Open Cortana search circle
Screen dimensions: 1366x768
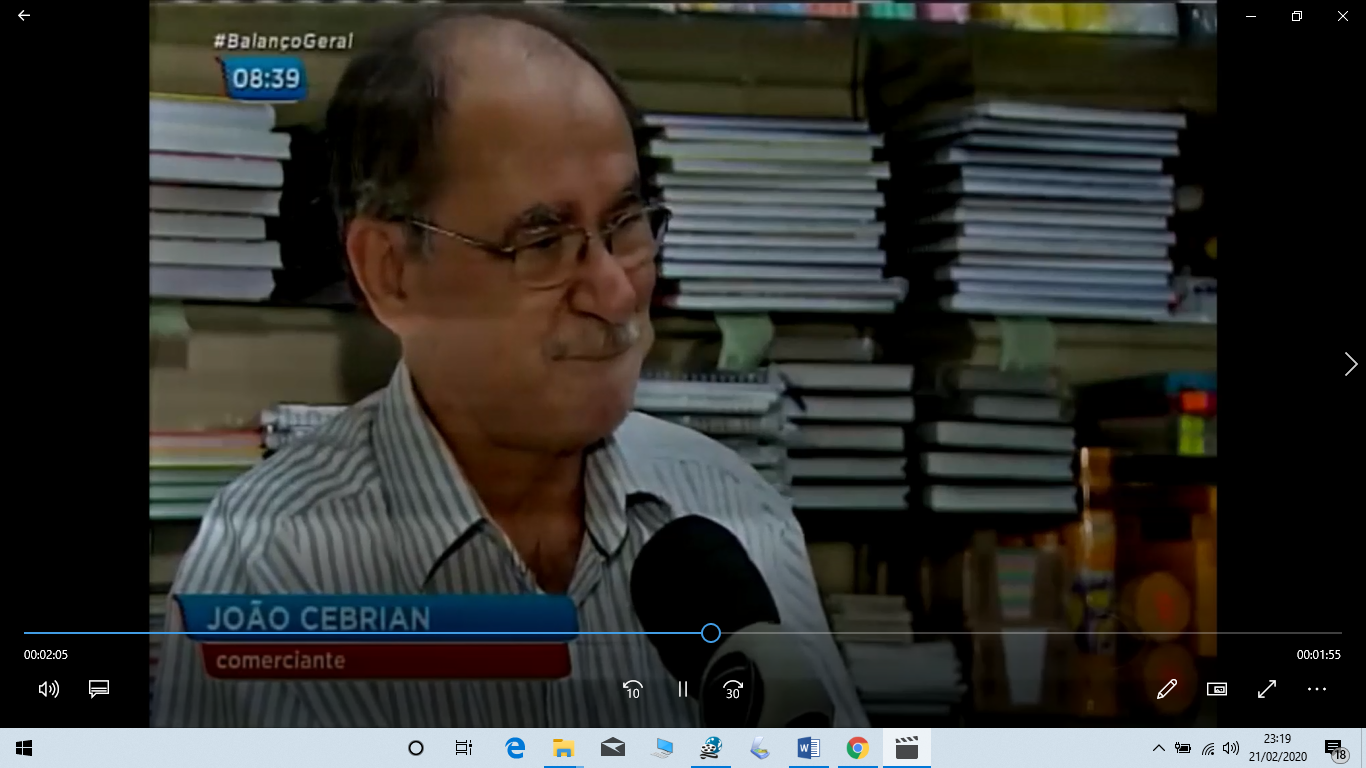click(x=416, y=748)
